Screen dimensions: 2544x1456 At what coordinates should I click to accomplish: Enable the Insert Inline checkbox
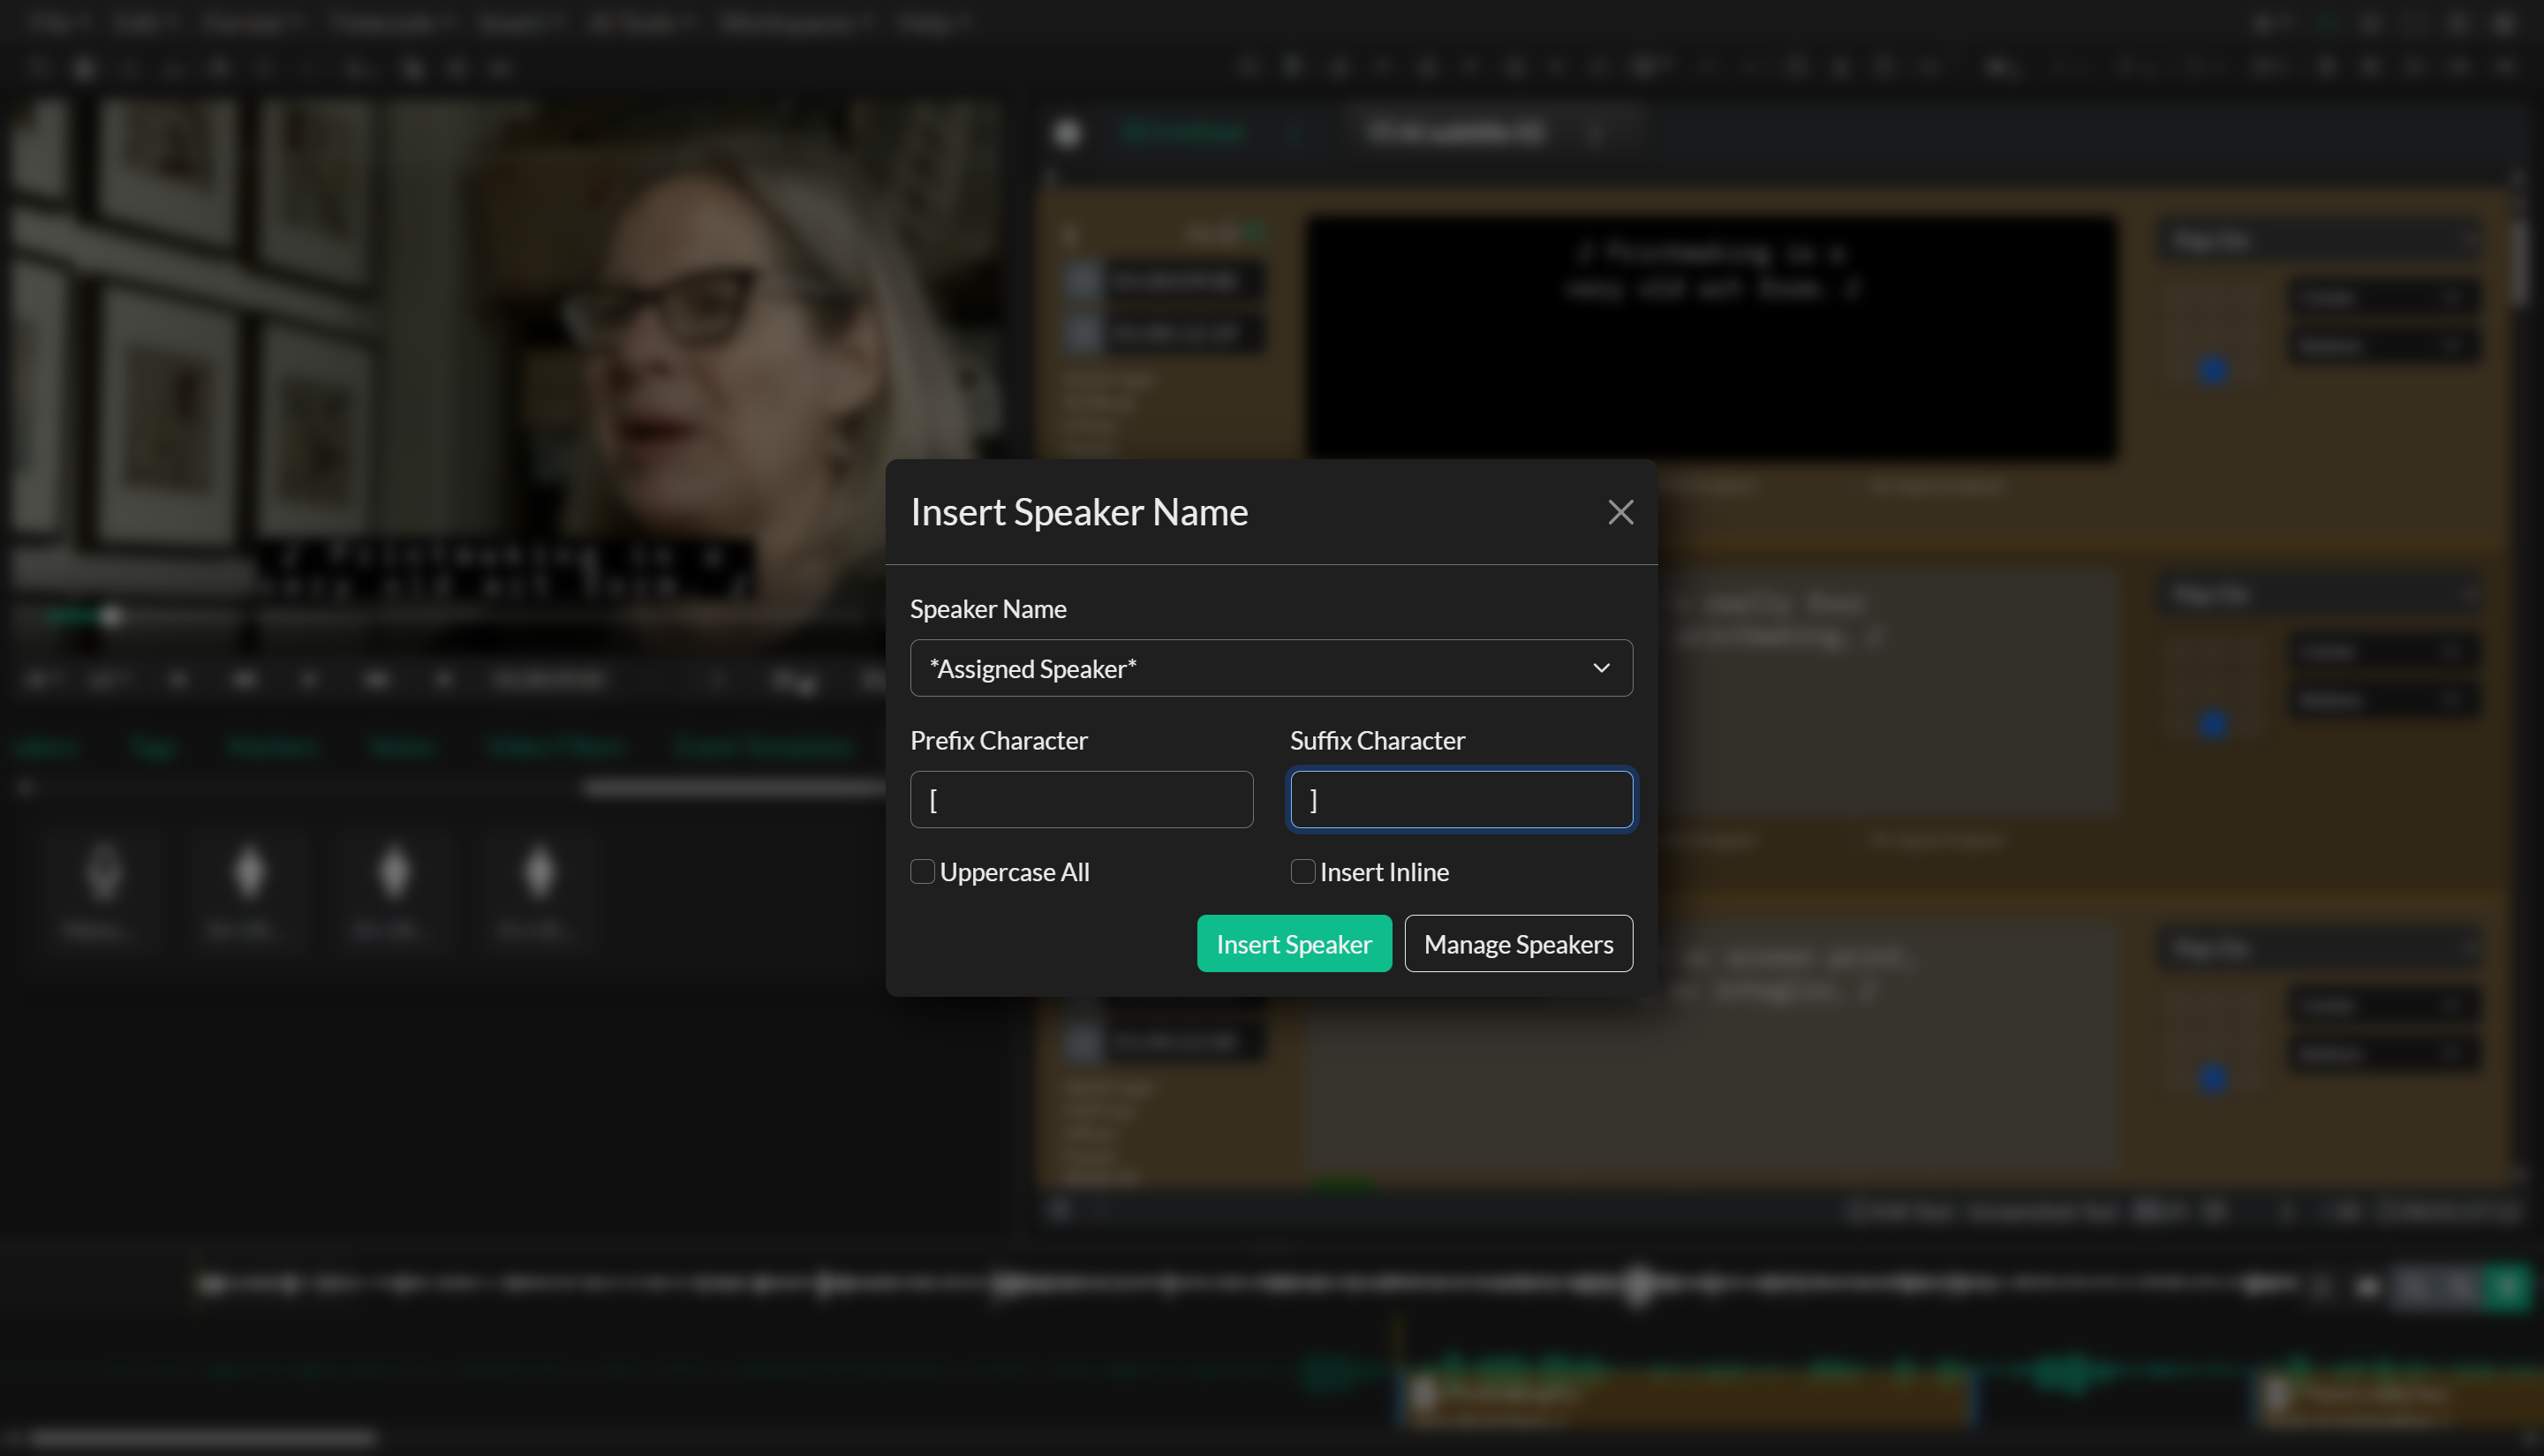click(1302, 872)
